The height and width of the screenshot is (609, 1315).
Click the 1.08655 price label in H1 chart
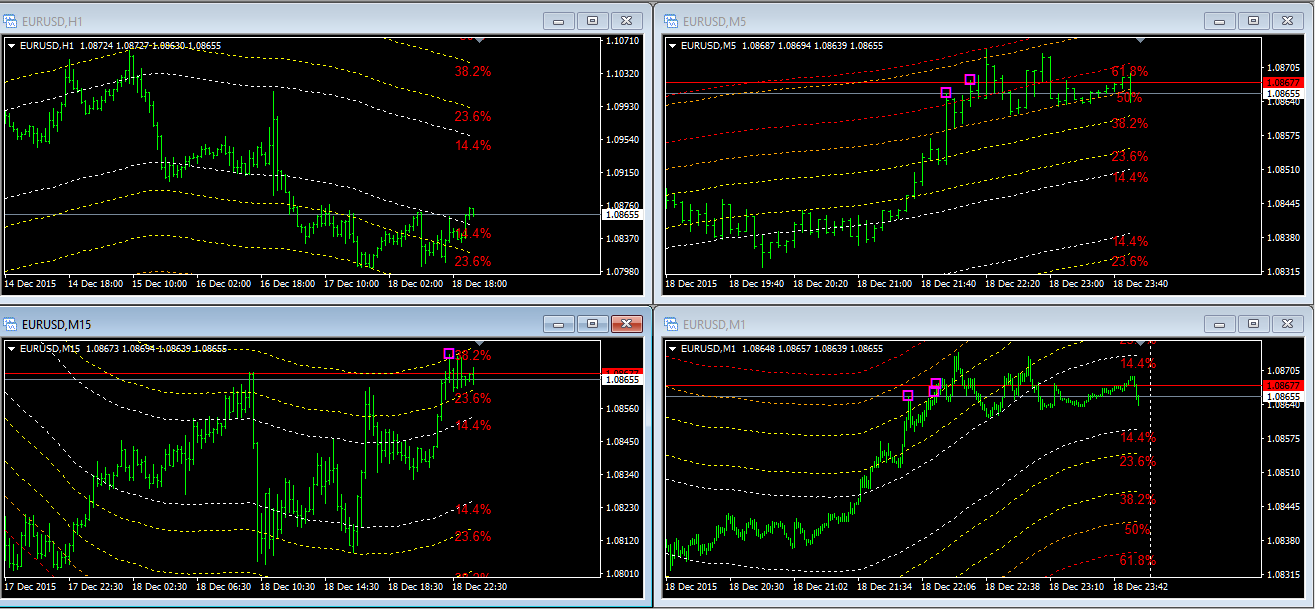tap(624, 214)
